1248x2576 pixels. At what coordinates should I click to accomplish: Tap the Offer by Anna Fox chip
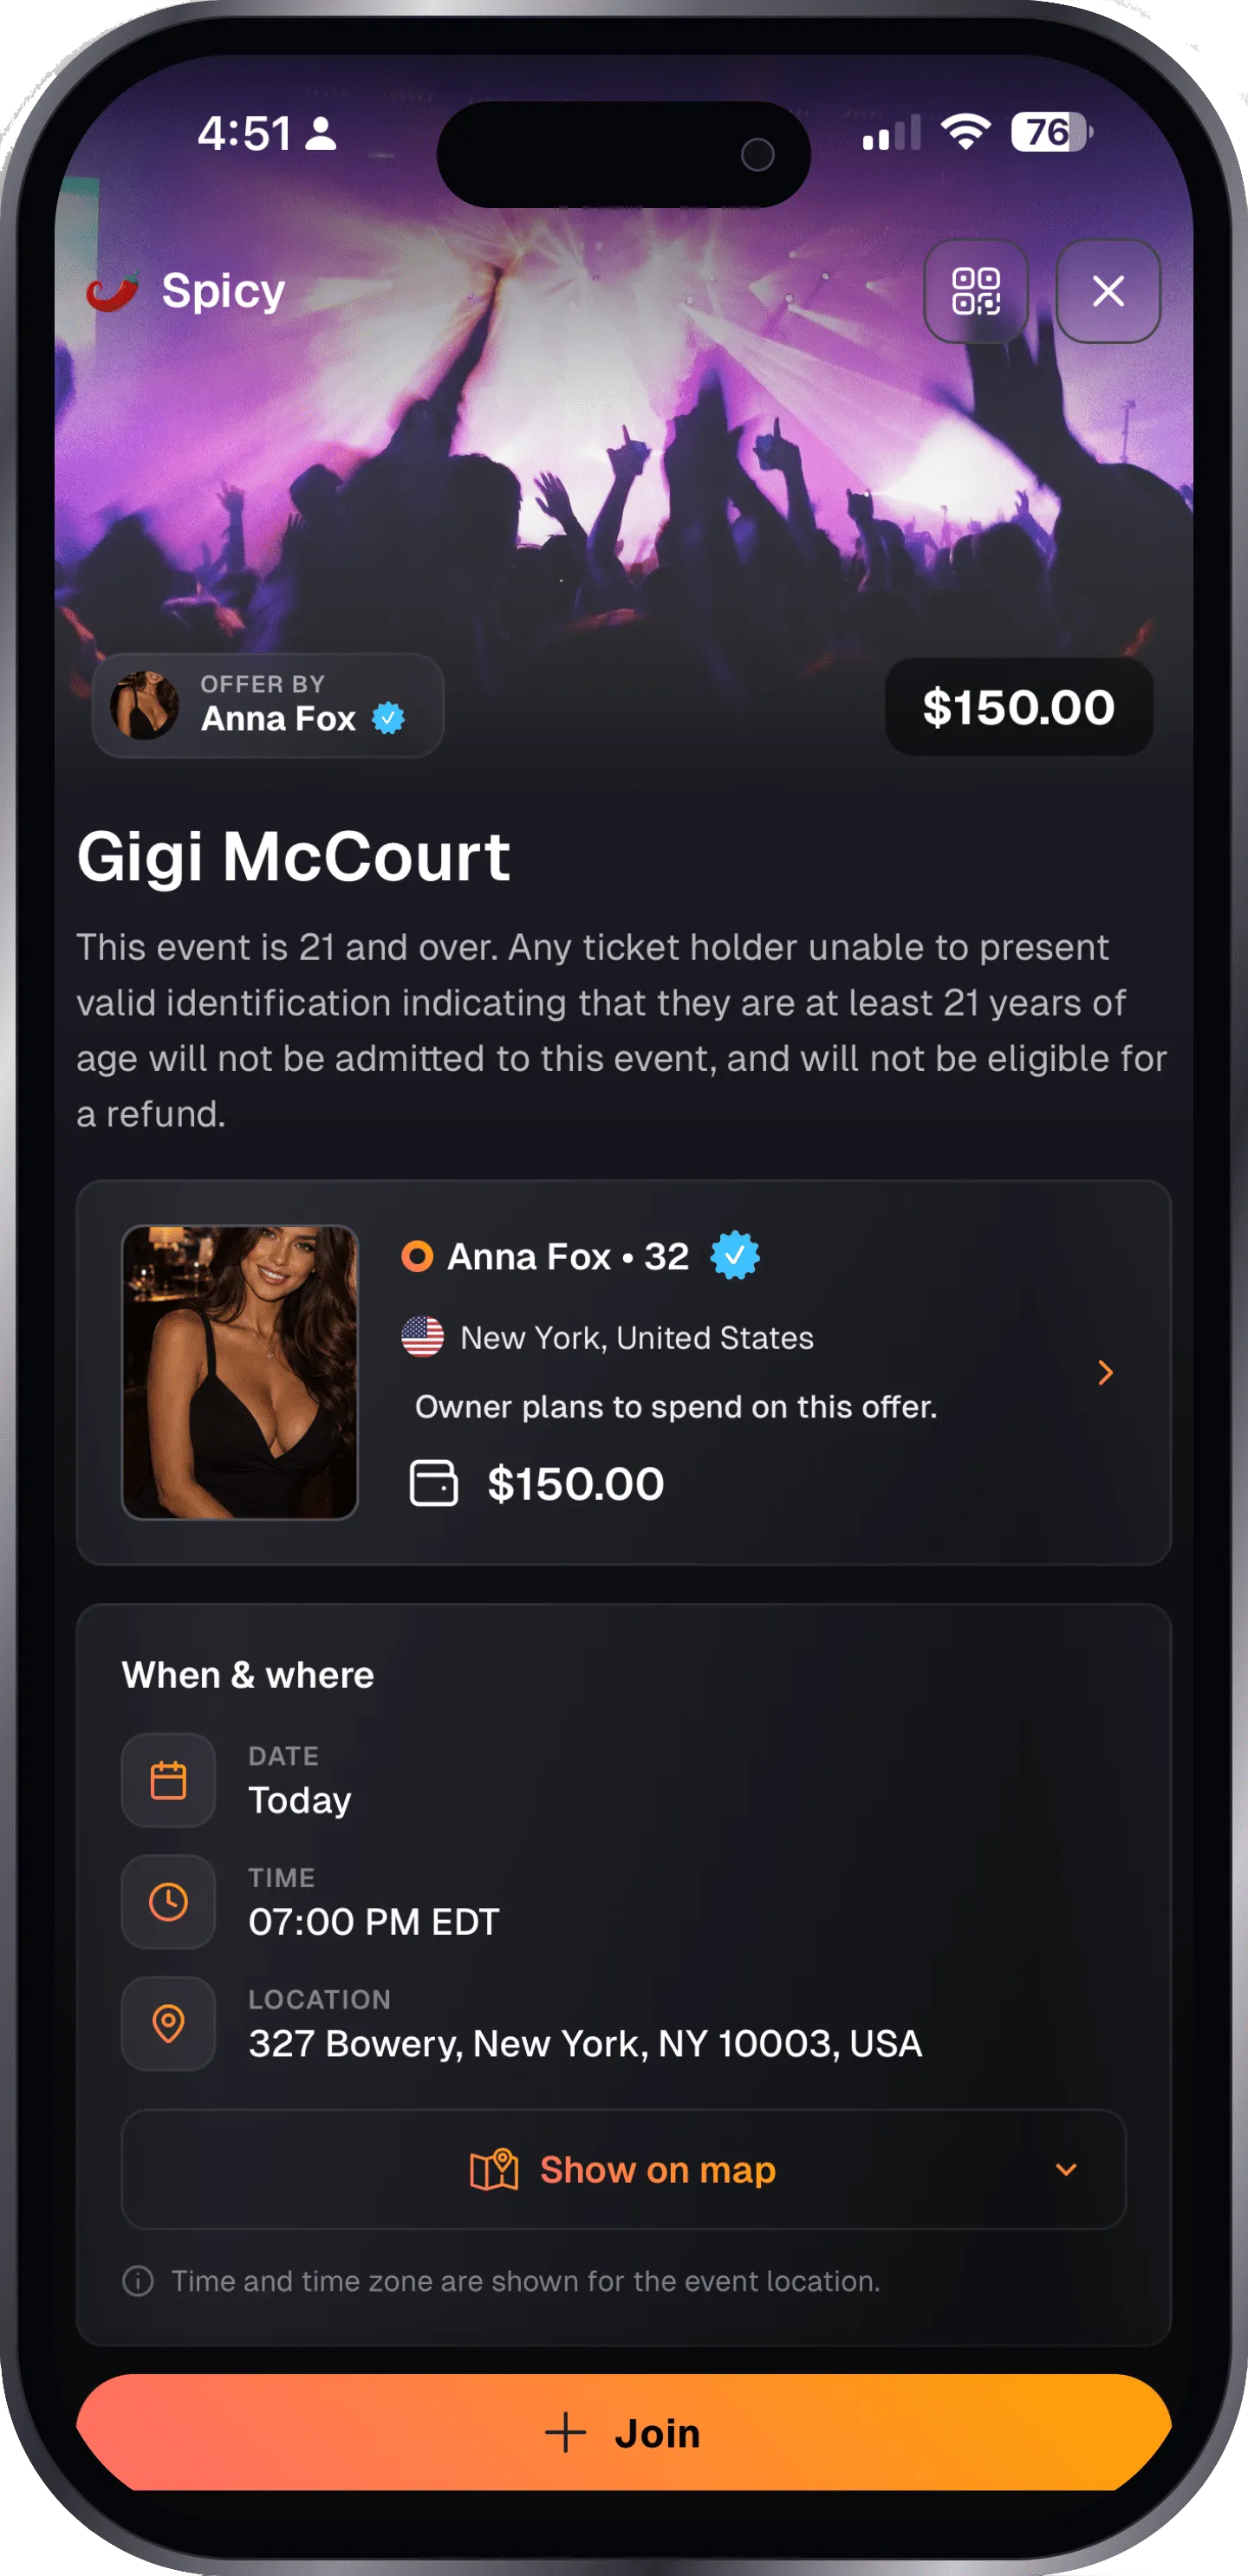268,705
